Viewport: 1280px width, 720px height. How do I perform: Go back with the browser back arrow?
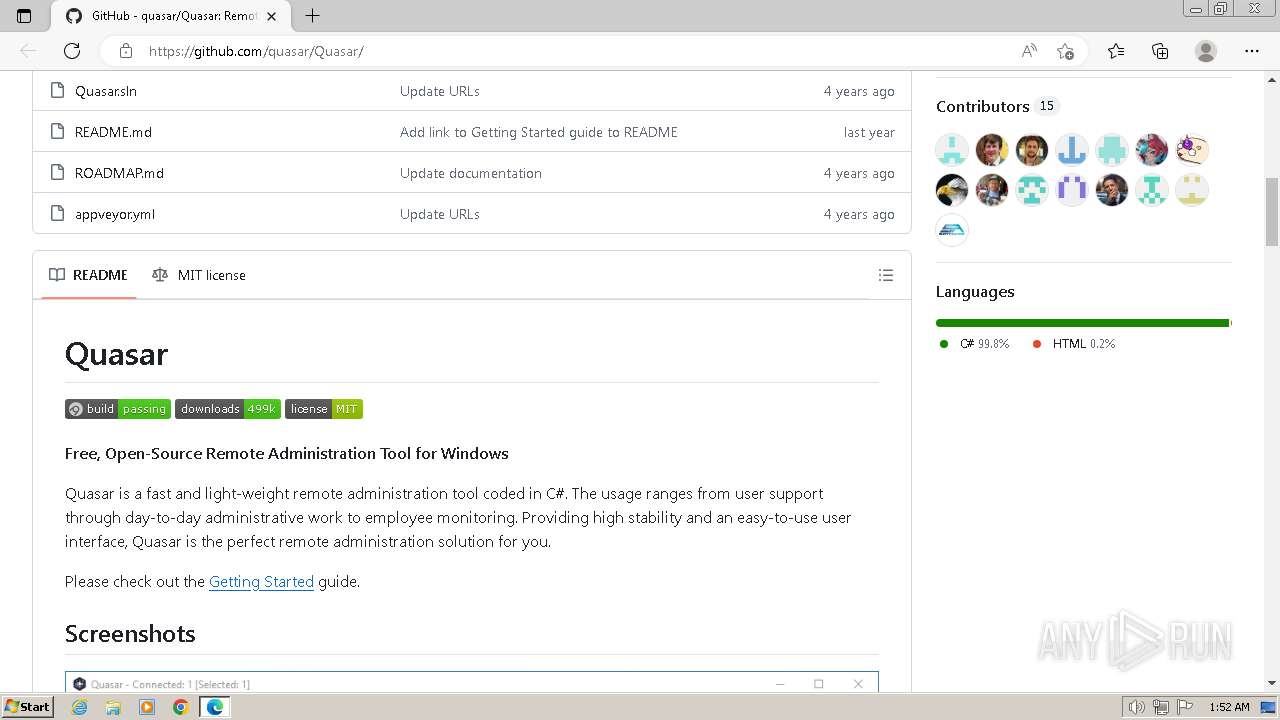pyautogui.click(x=28, y=51)
